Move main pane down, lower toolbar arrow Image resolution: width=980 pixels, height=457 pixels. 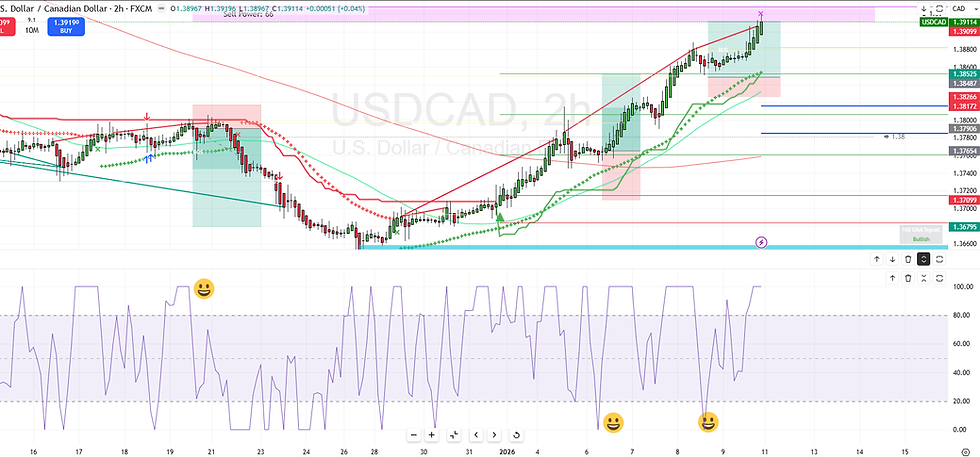click(x=892, y=259)
